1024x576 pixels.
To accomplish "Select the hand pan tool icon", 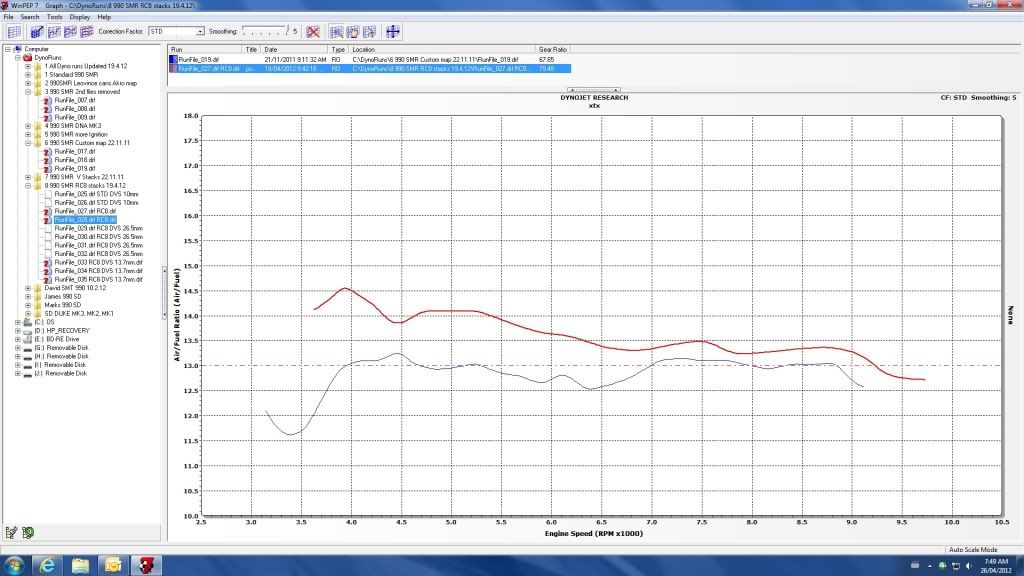I will point(352,31).
